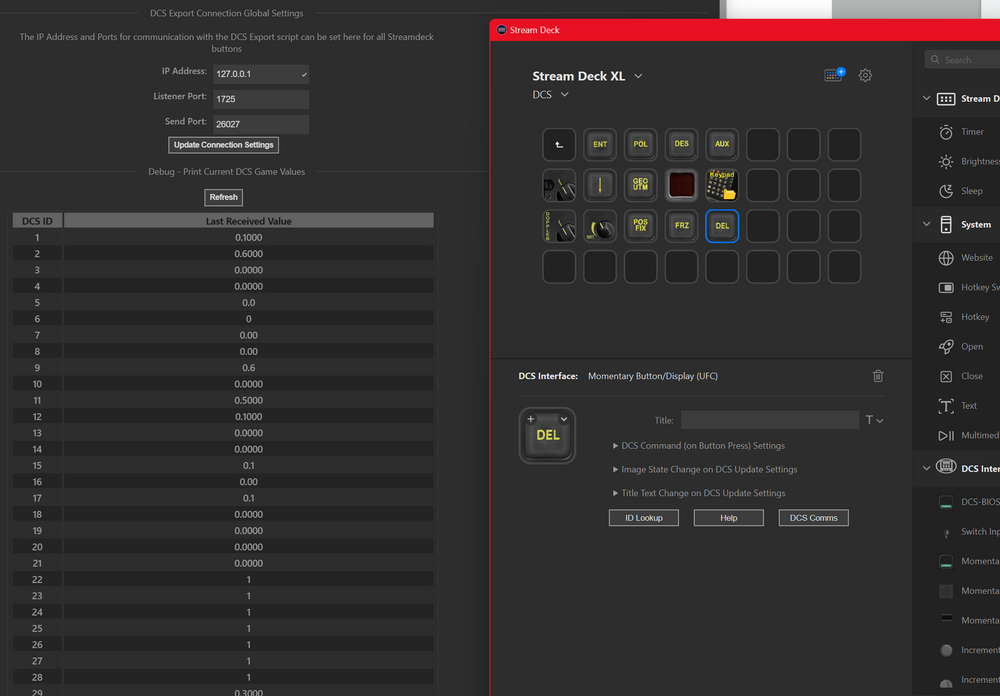Expand DCS Command (on Button Press) Settings
The width and height of the screenshot is (1000, 696).
[698, 445]
